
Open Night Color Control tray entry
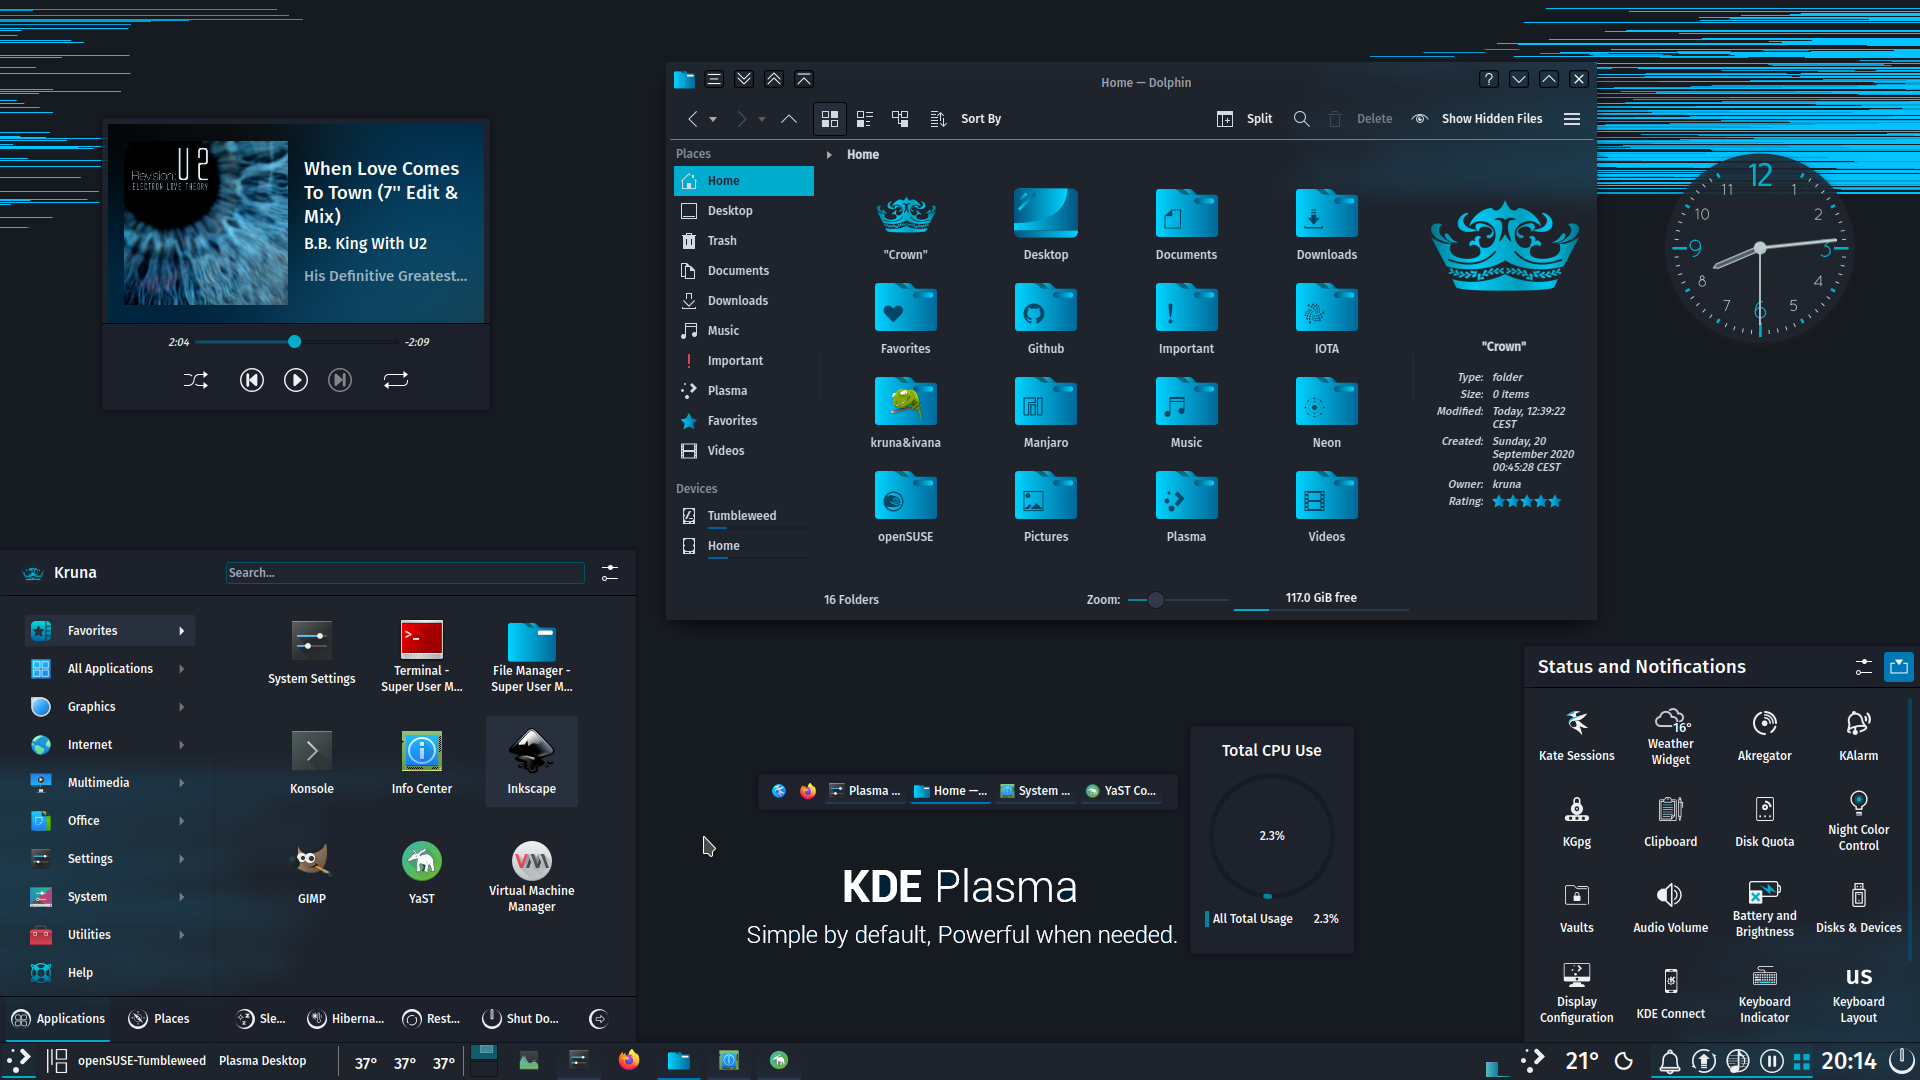click(x=1859, y=821)
